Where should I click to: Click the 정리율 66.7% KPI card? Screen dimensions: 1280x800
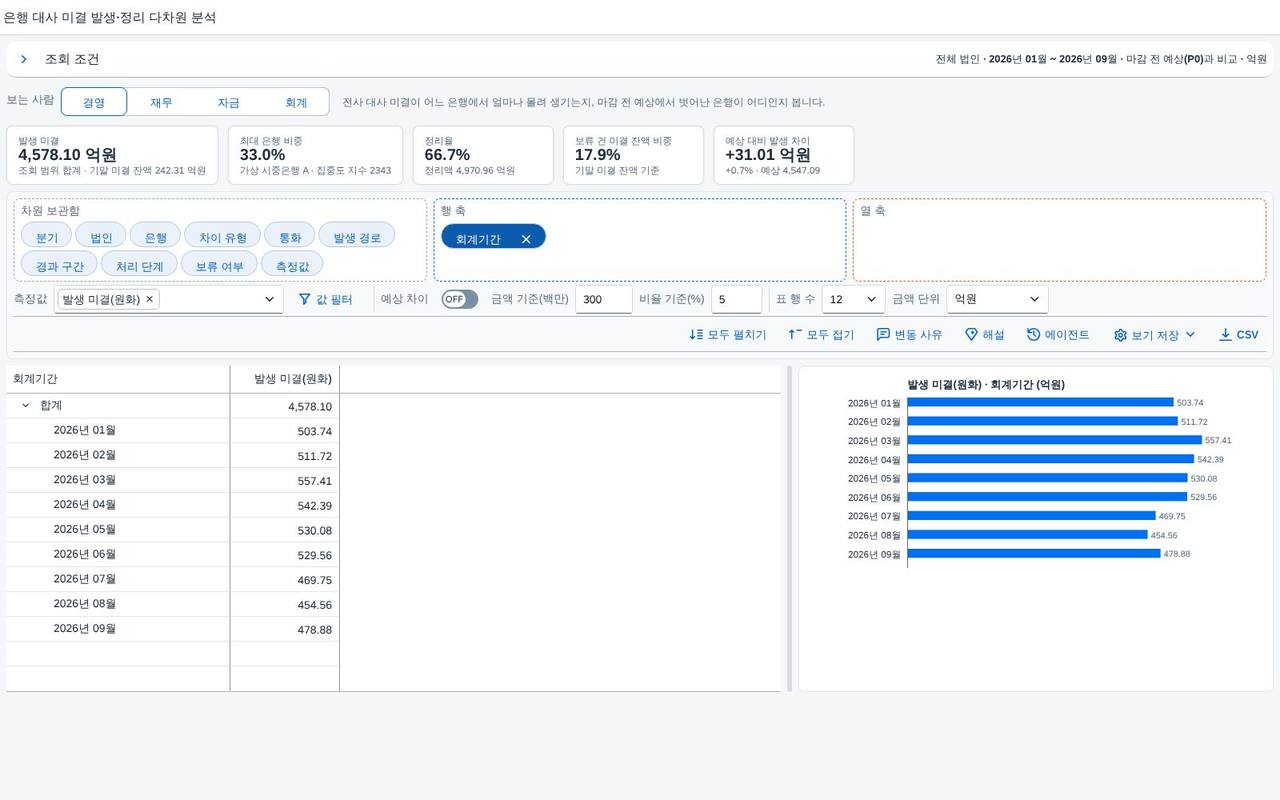click(x=483, y=155)
